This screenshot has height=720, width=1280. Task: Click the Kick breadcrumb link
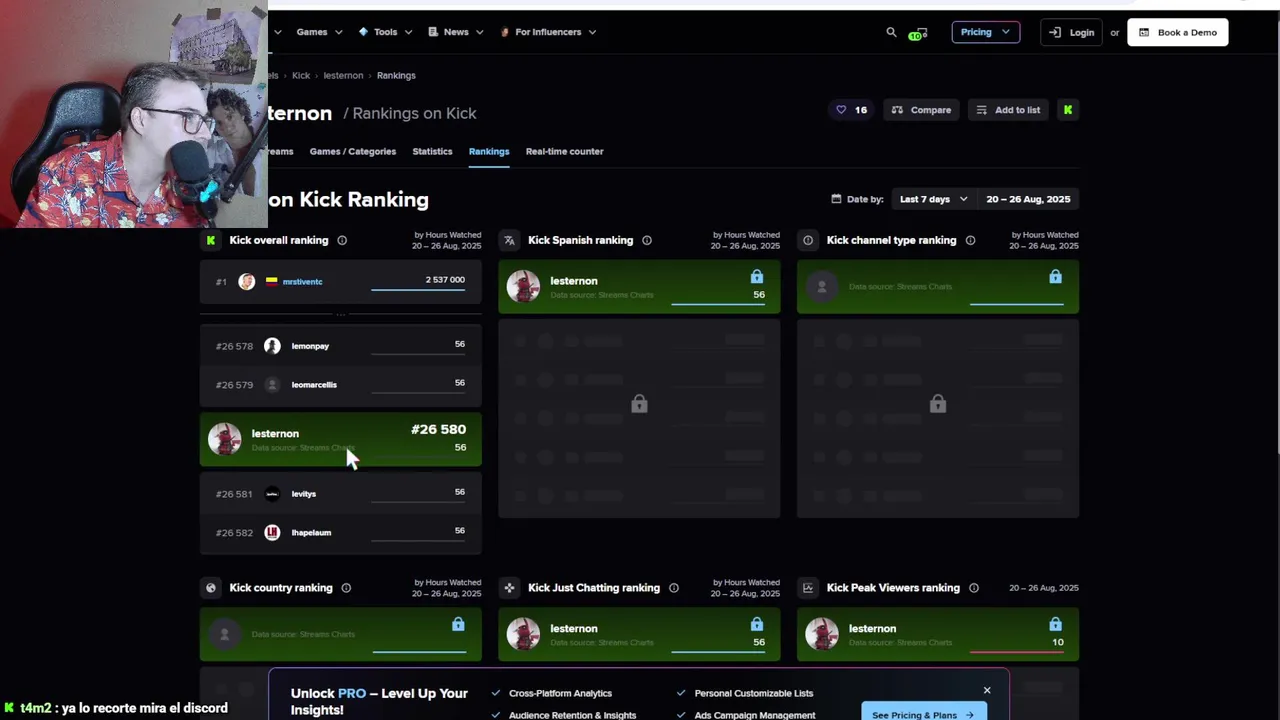301,75
